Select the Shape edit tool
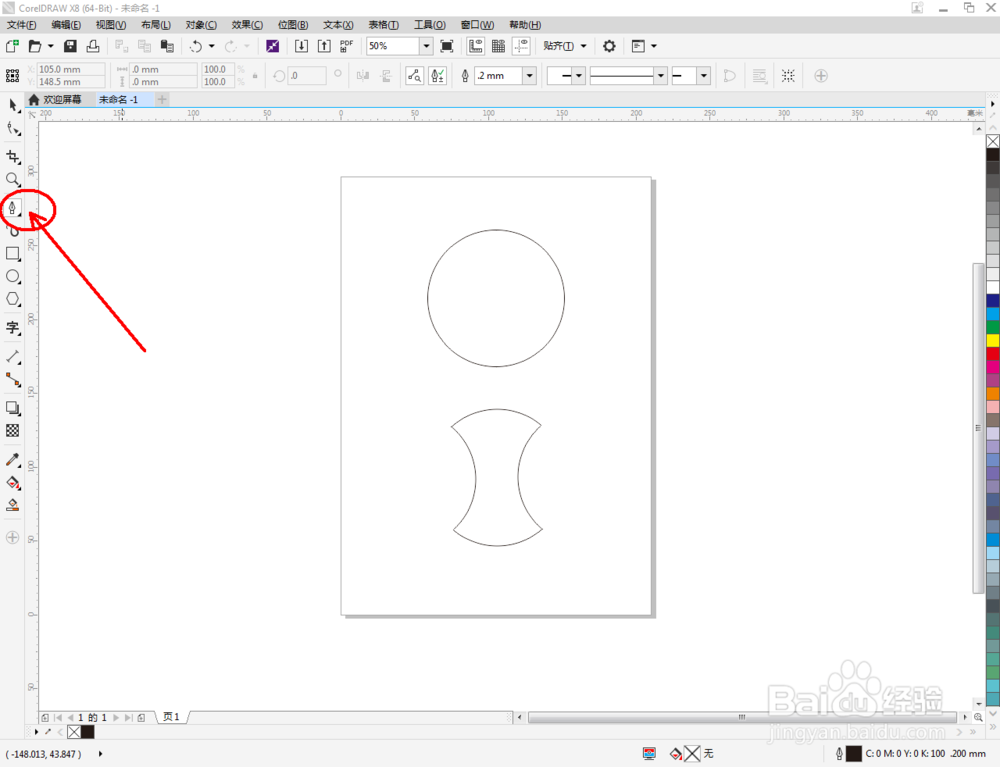1000x767 pixels. tap(13, 129)
